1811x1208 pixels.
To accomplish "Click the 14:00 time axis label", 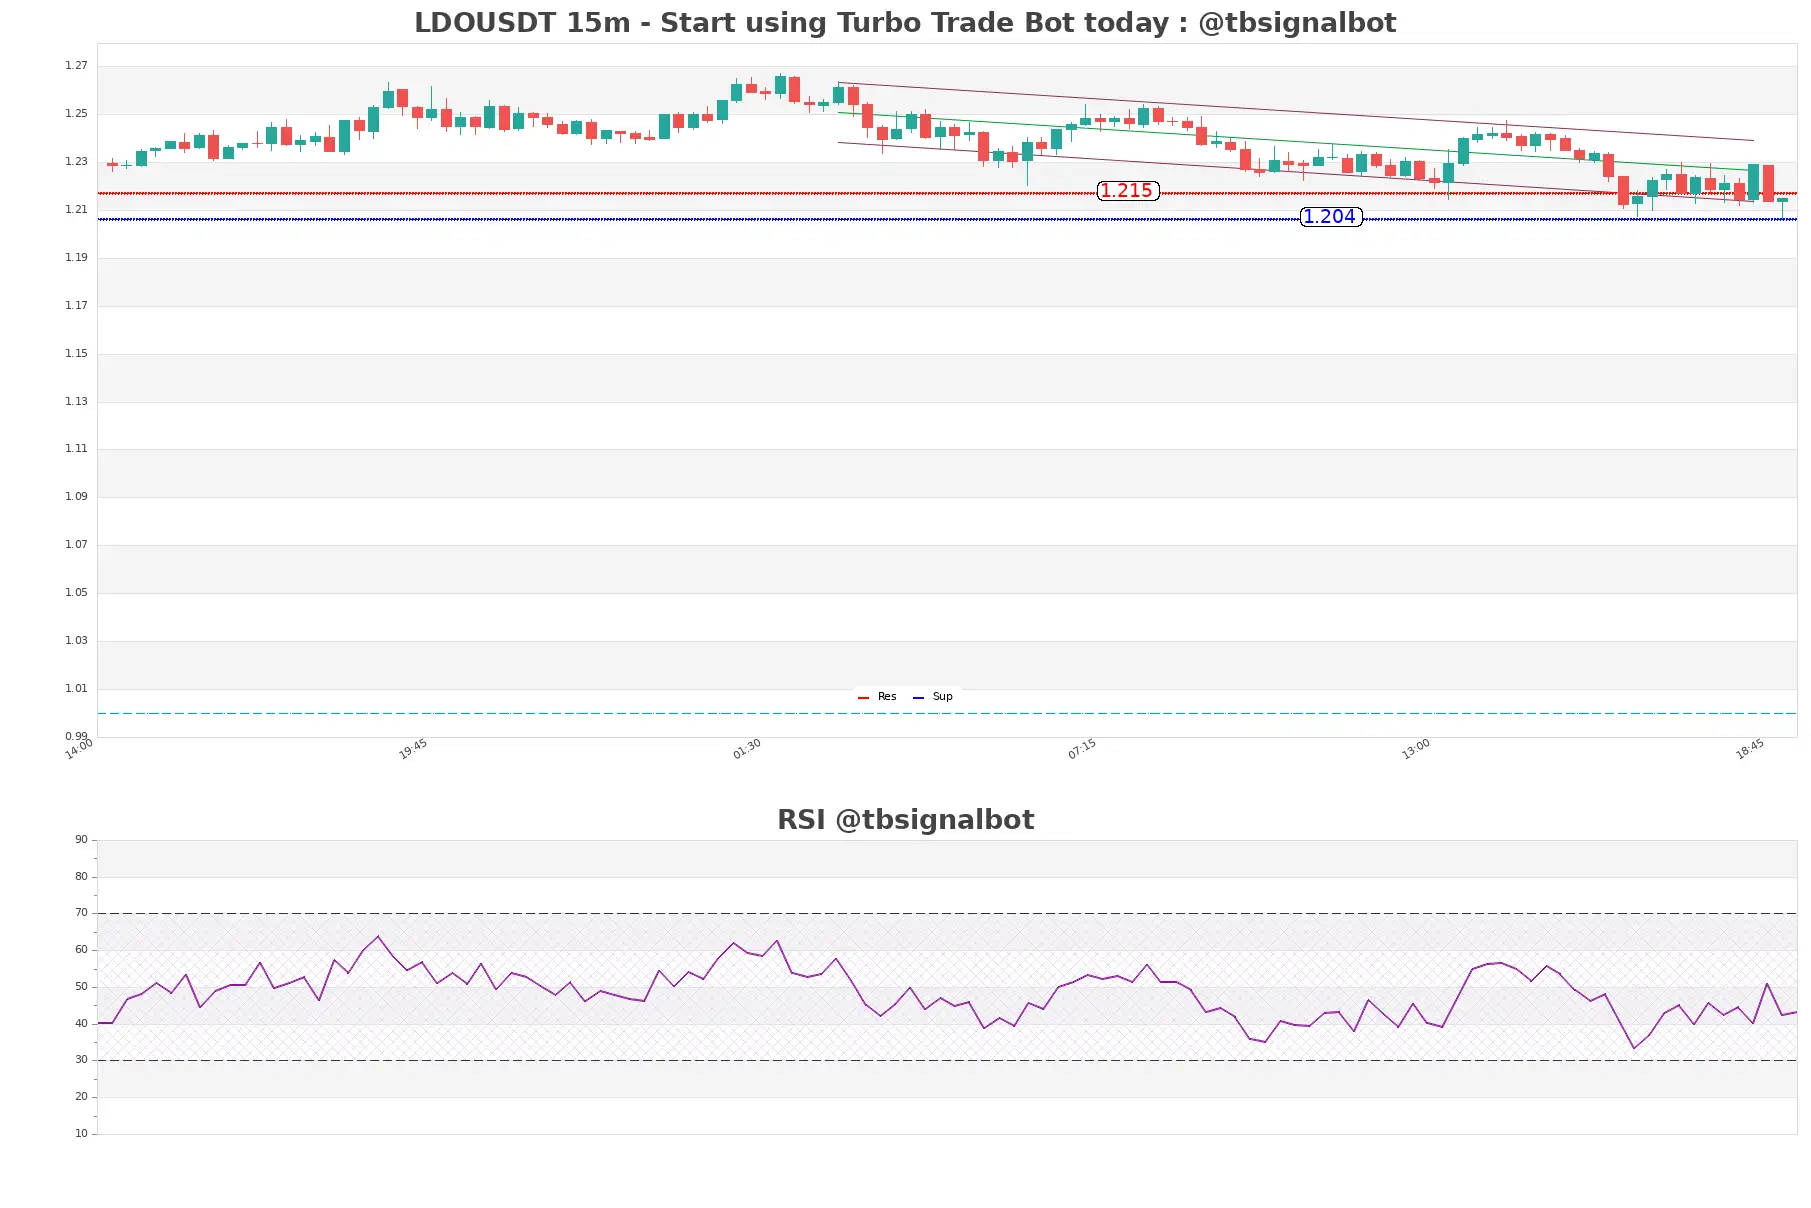I will [79, 749].
